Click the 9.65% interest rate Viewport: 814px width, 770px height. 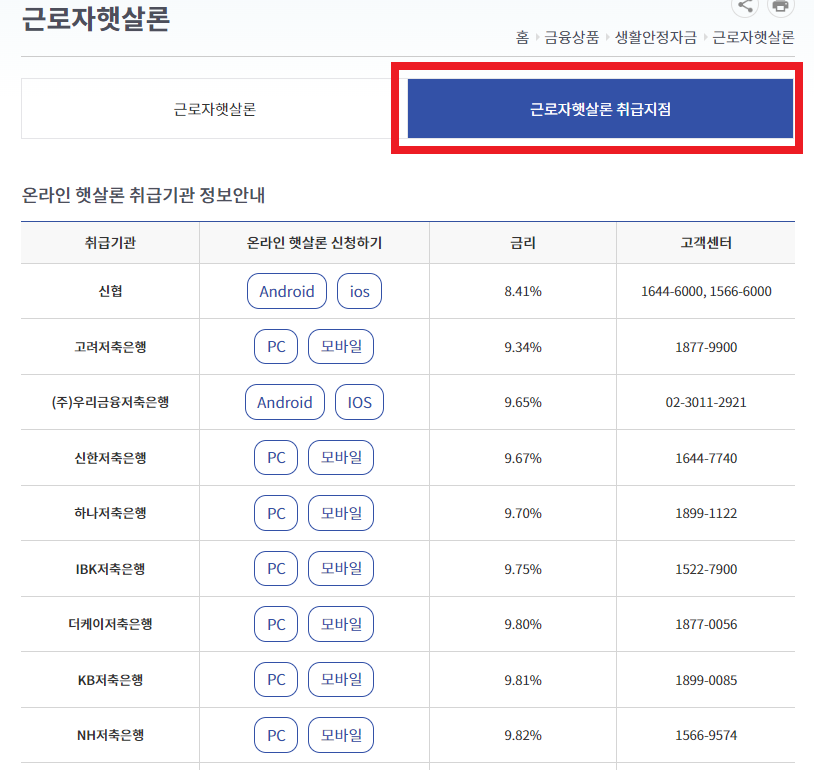click(x=523, y=402)
